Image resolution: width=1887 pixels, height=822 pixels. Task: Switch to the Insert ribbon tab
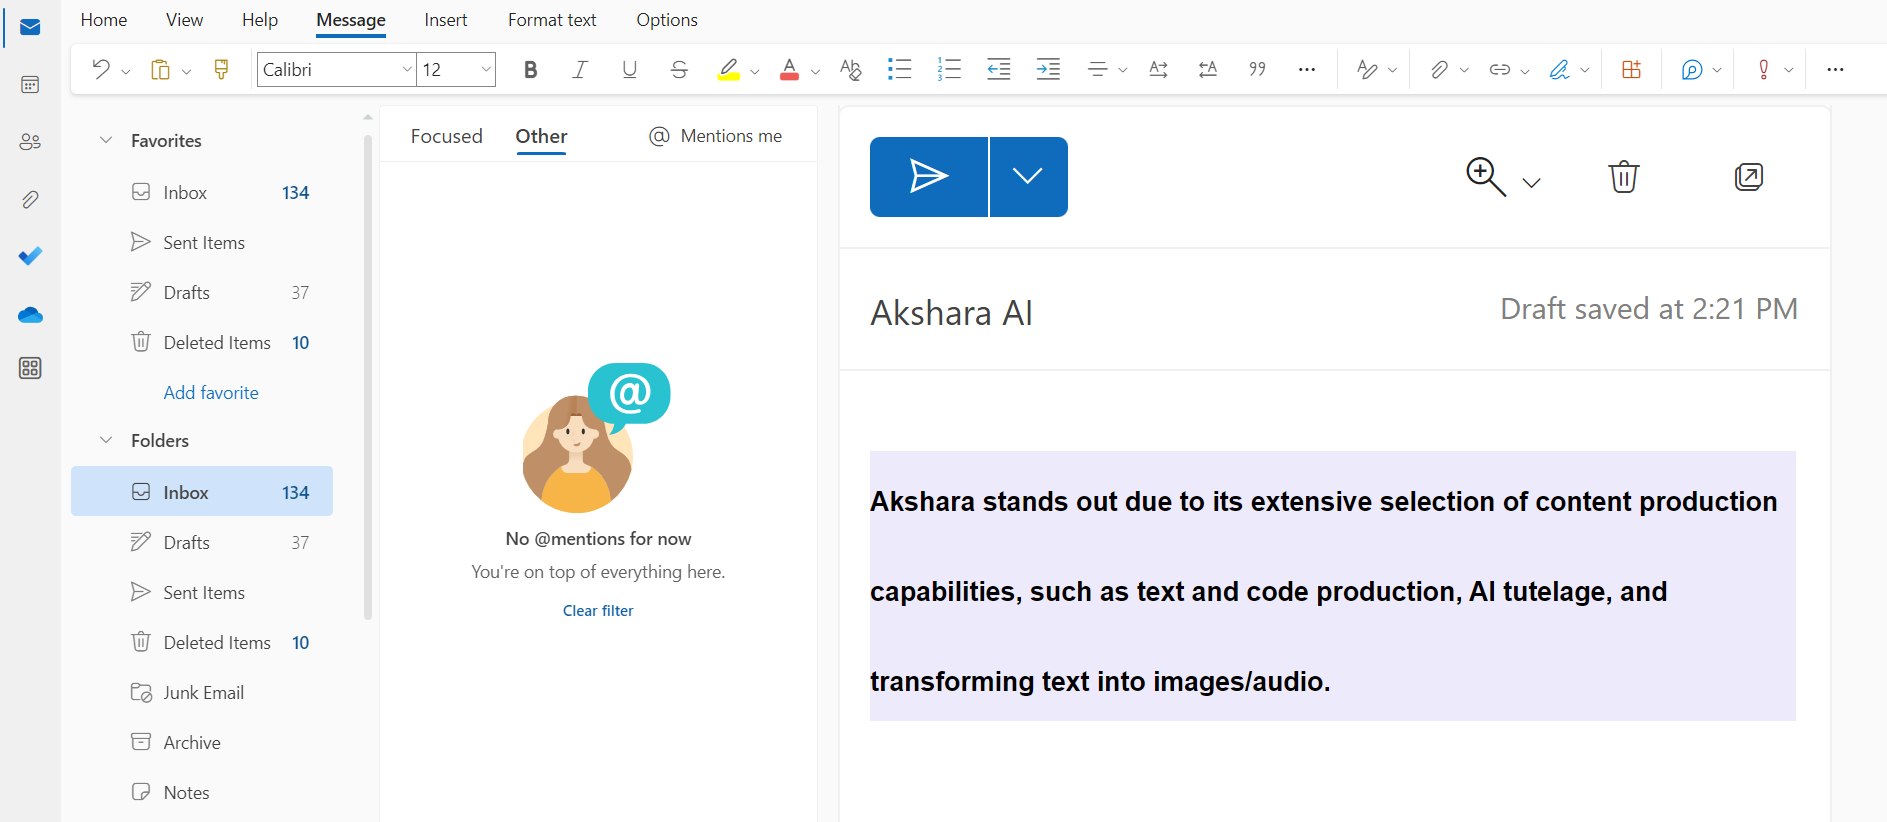coord(445,20)
